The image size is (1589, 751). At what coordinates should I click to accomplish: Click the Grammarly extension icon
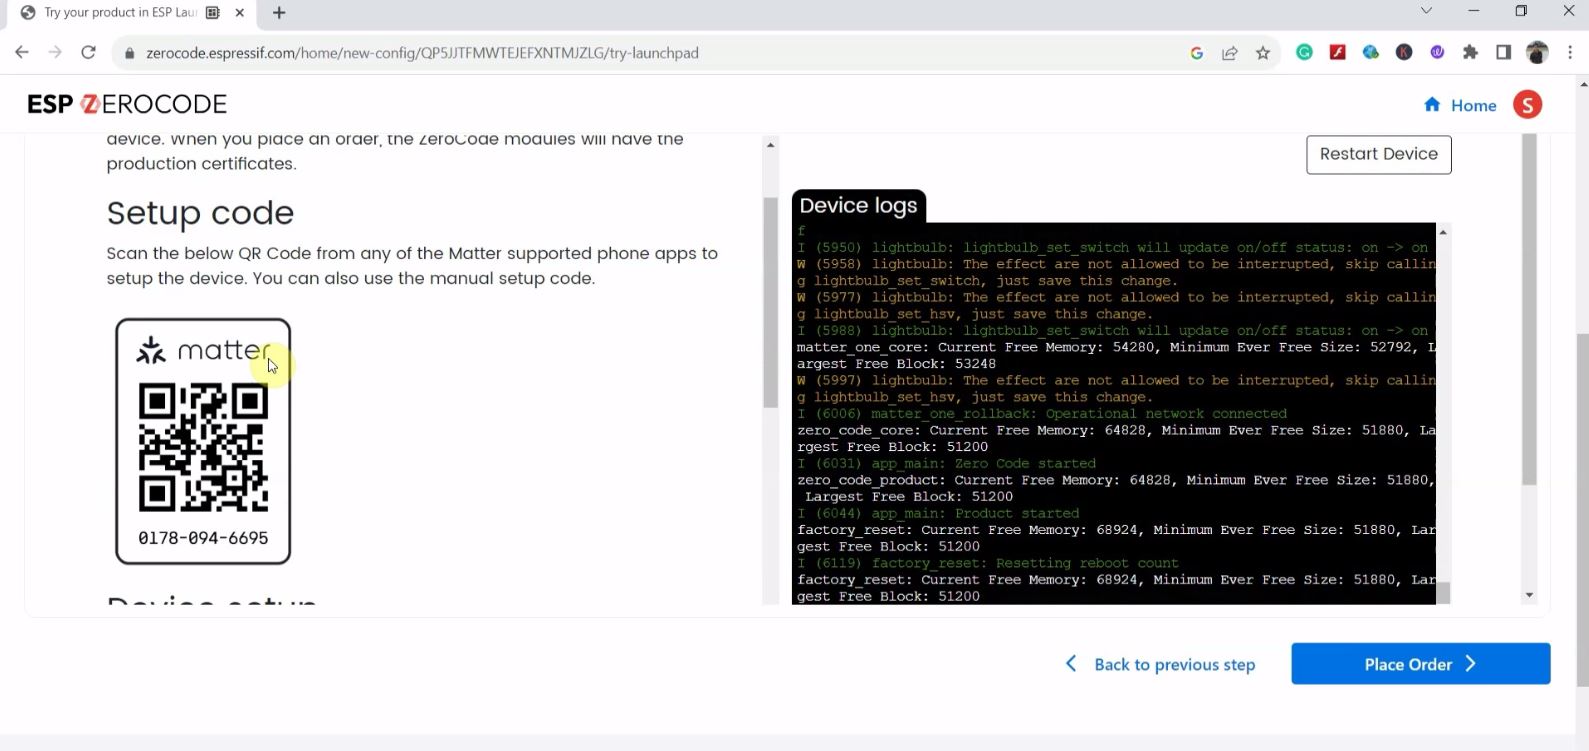tap(1304, 53)
